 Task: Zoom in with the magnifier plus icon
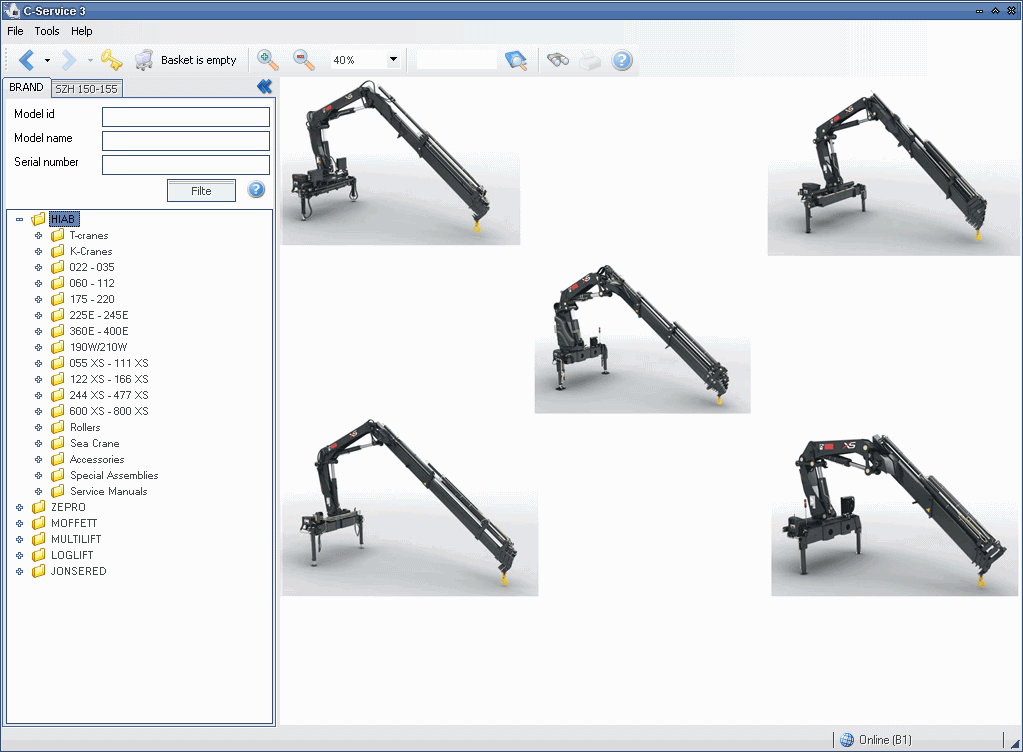[x=267, y=59]
